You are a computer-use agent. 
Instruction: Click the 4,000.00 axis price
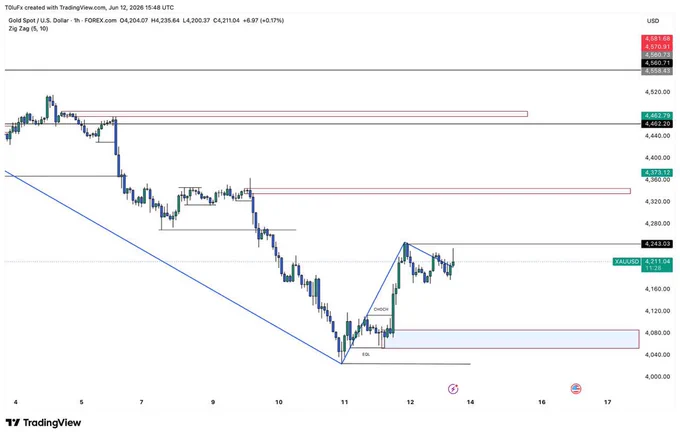click(x=657, y=376)
